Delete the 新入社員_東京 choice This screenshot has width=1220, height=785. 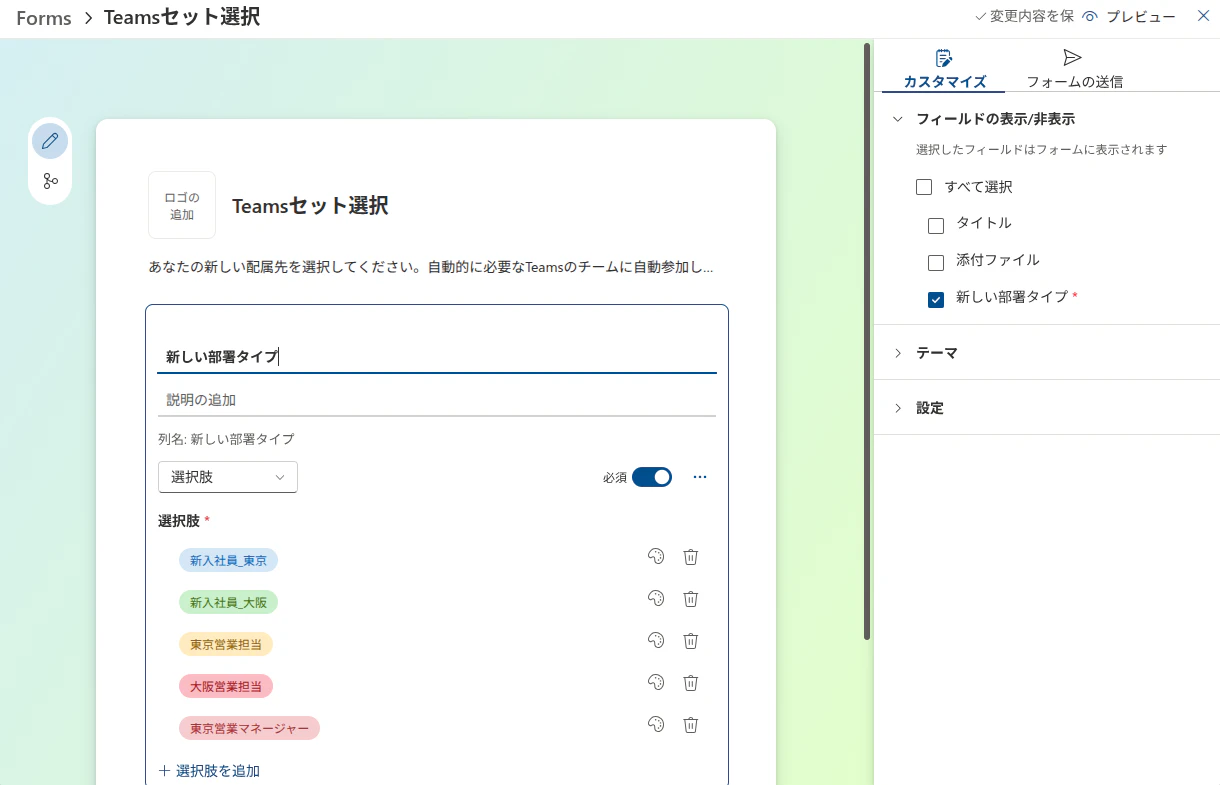tap(690, 557)
